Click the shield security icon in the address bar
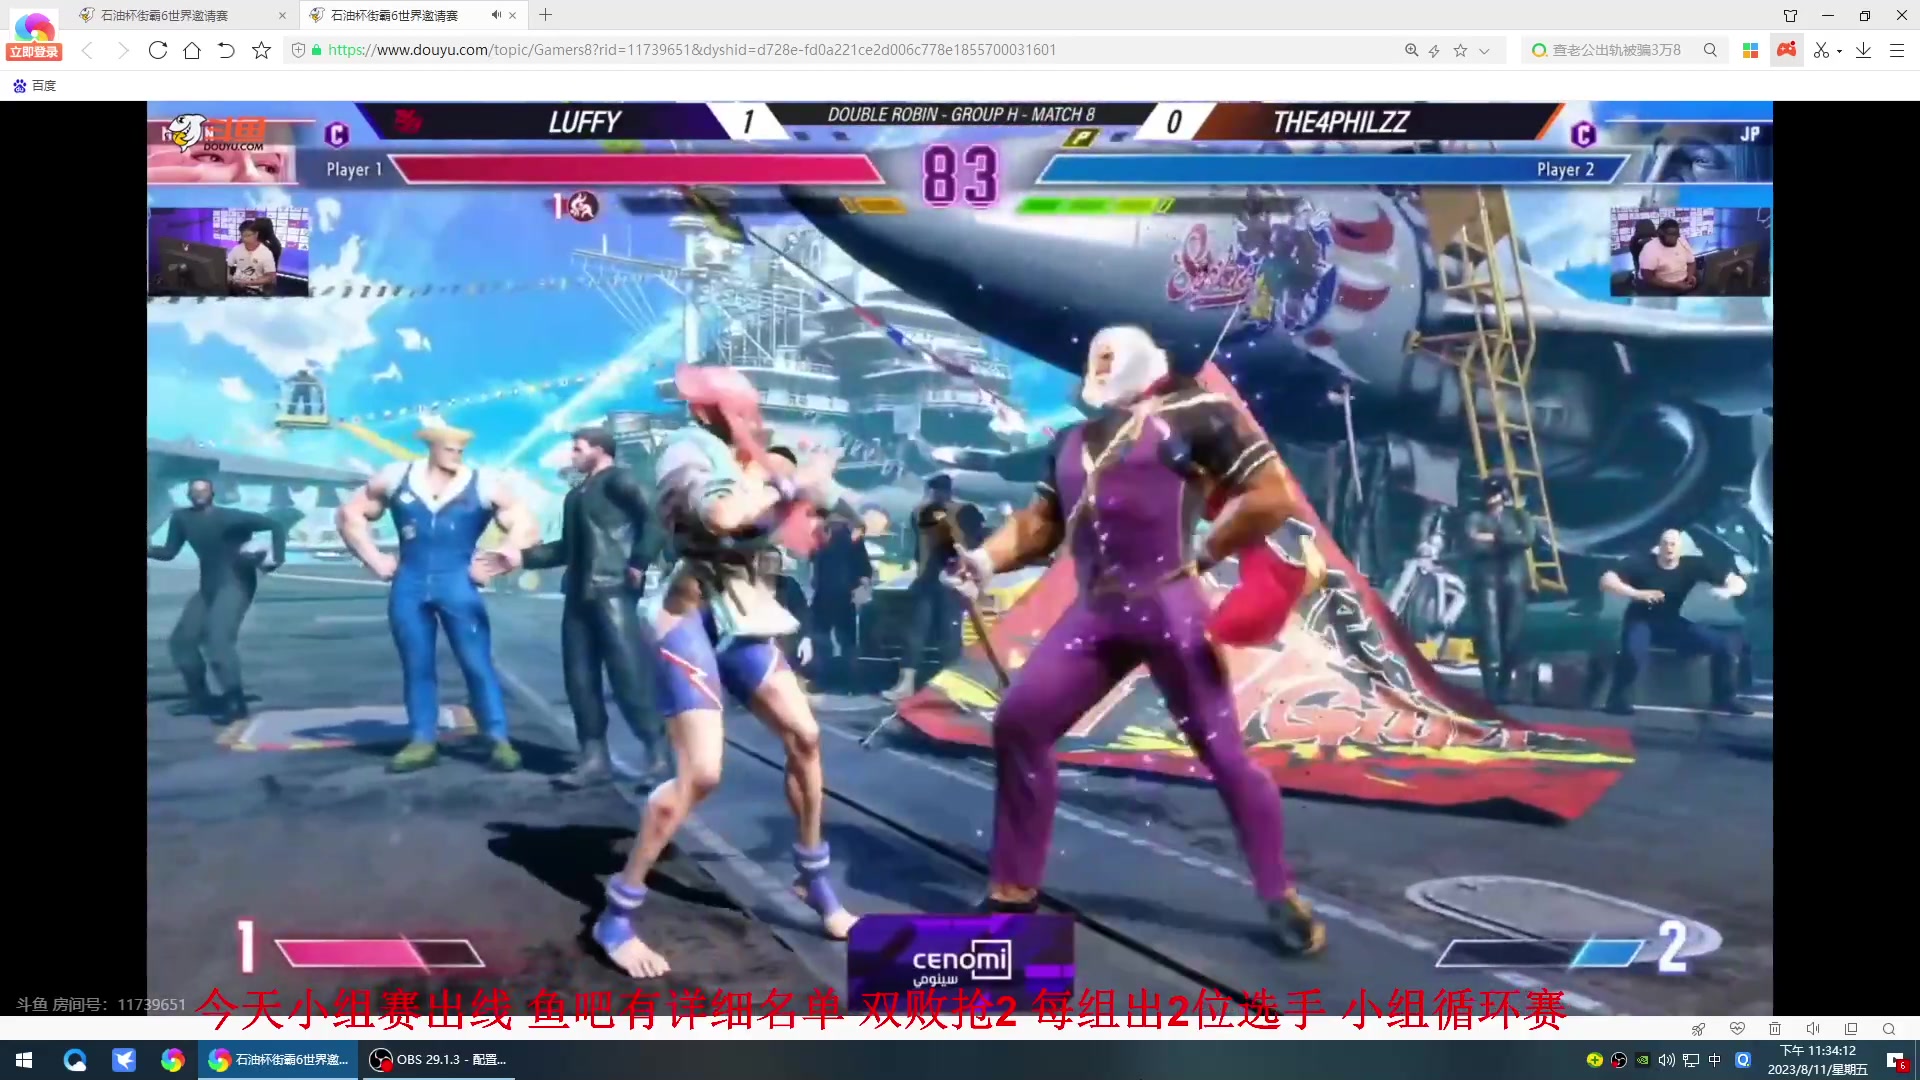The image size is (1920, 1080). tap(298, 50)
